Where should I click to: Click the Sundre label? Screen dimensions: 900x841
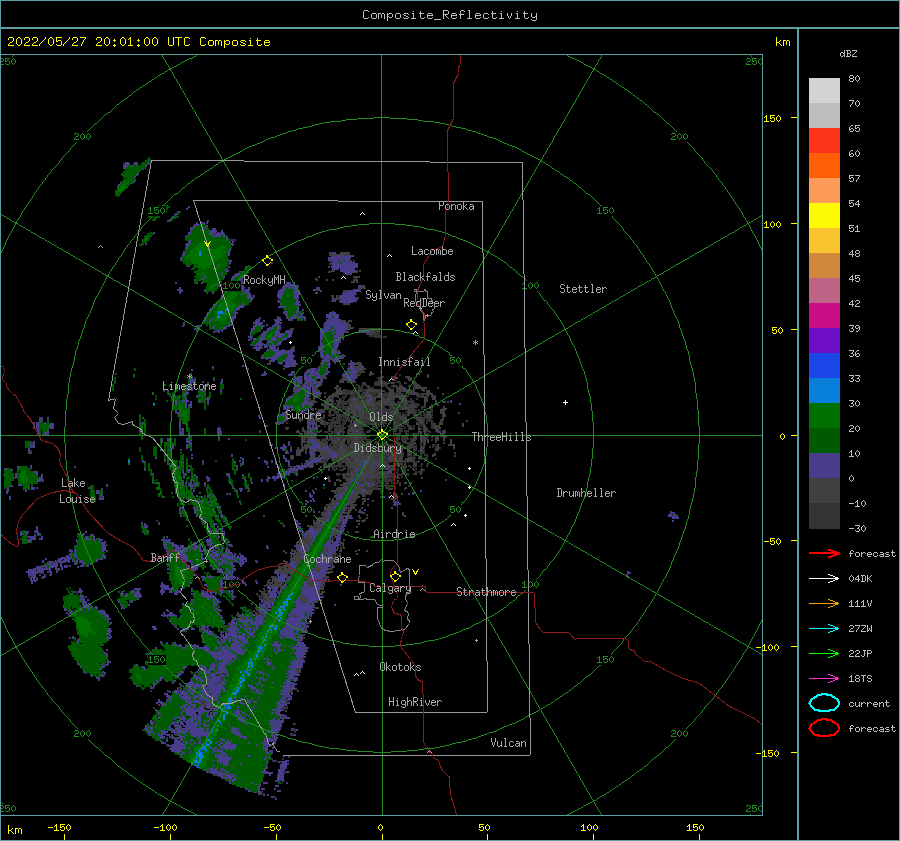(x=303, y=414)
